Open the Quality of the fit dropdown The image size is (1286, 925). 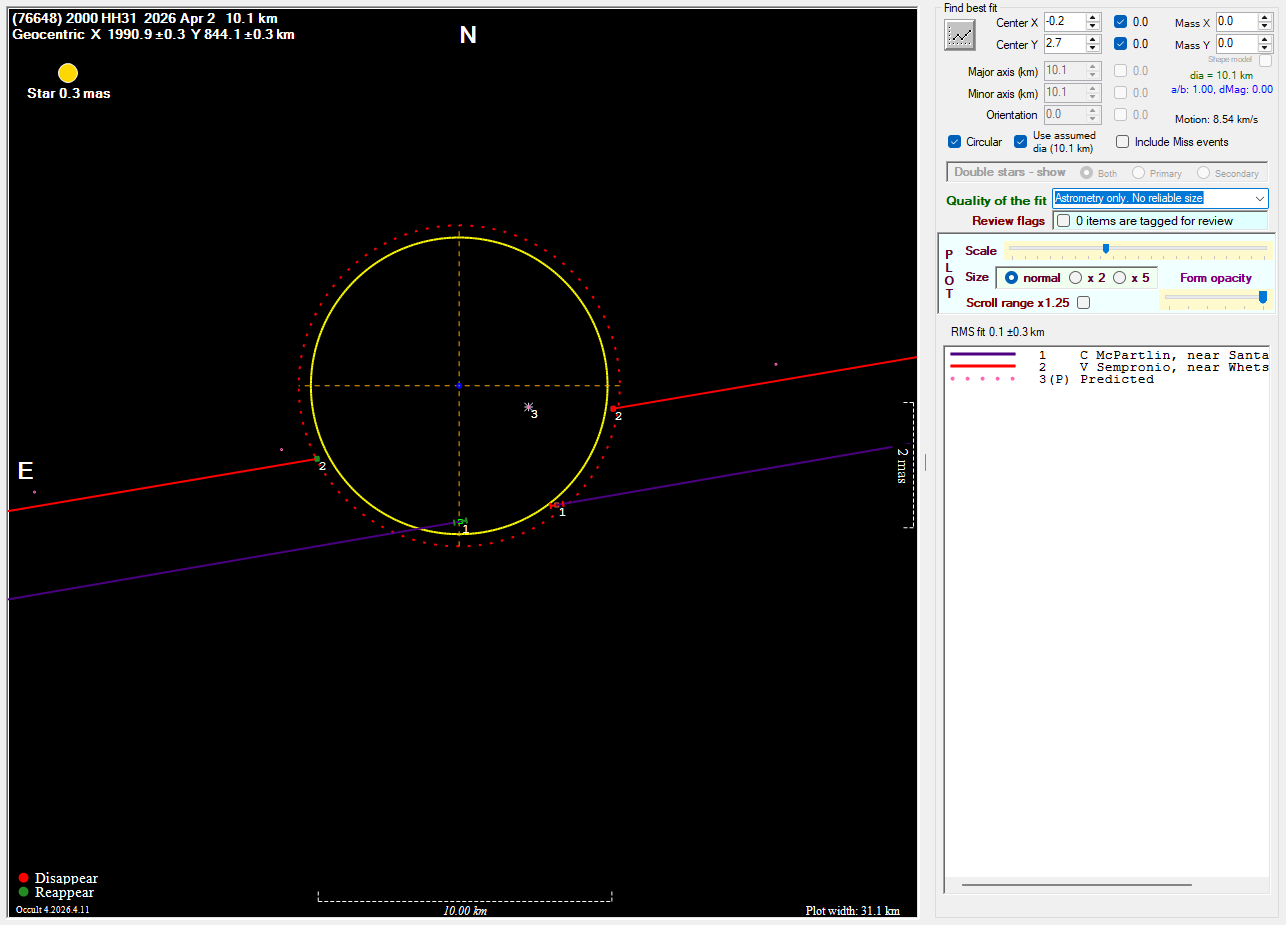[1259, 199]
